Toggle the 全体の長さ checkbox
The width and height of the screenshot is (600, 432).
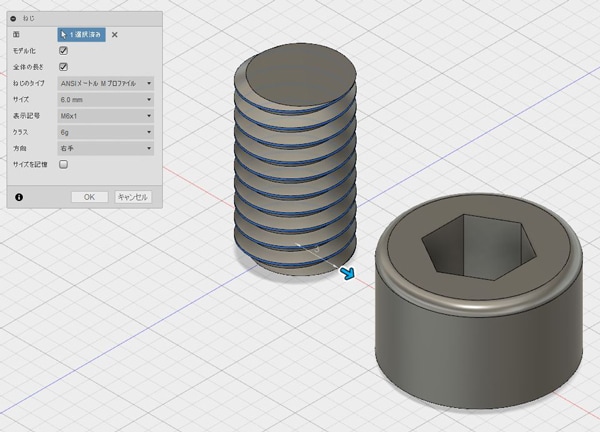[x=64, y=67]
